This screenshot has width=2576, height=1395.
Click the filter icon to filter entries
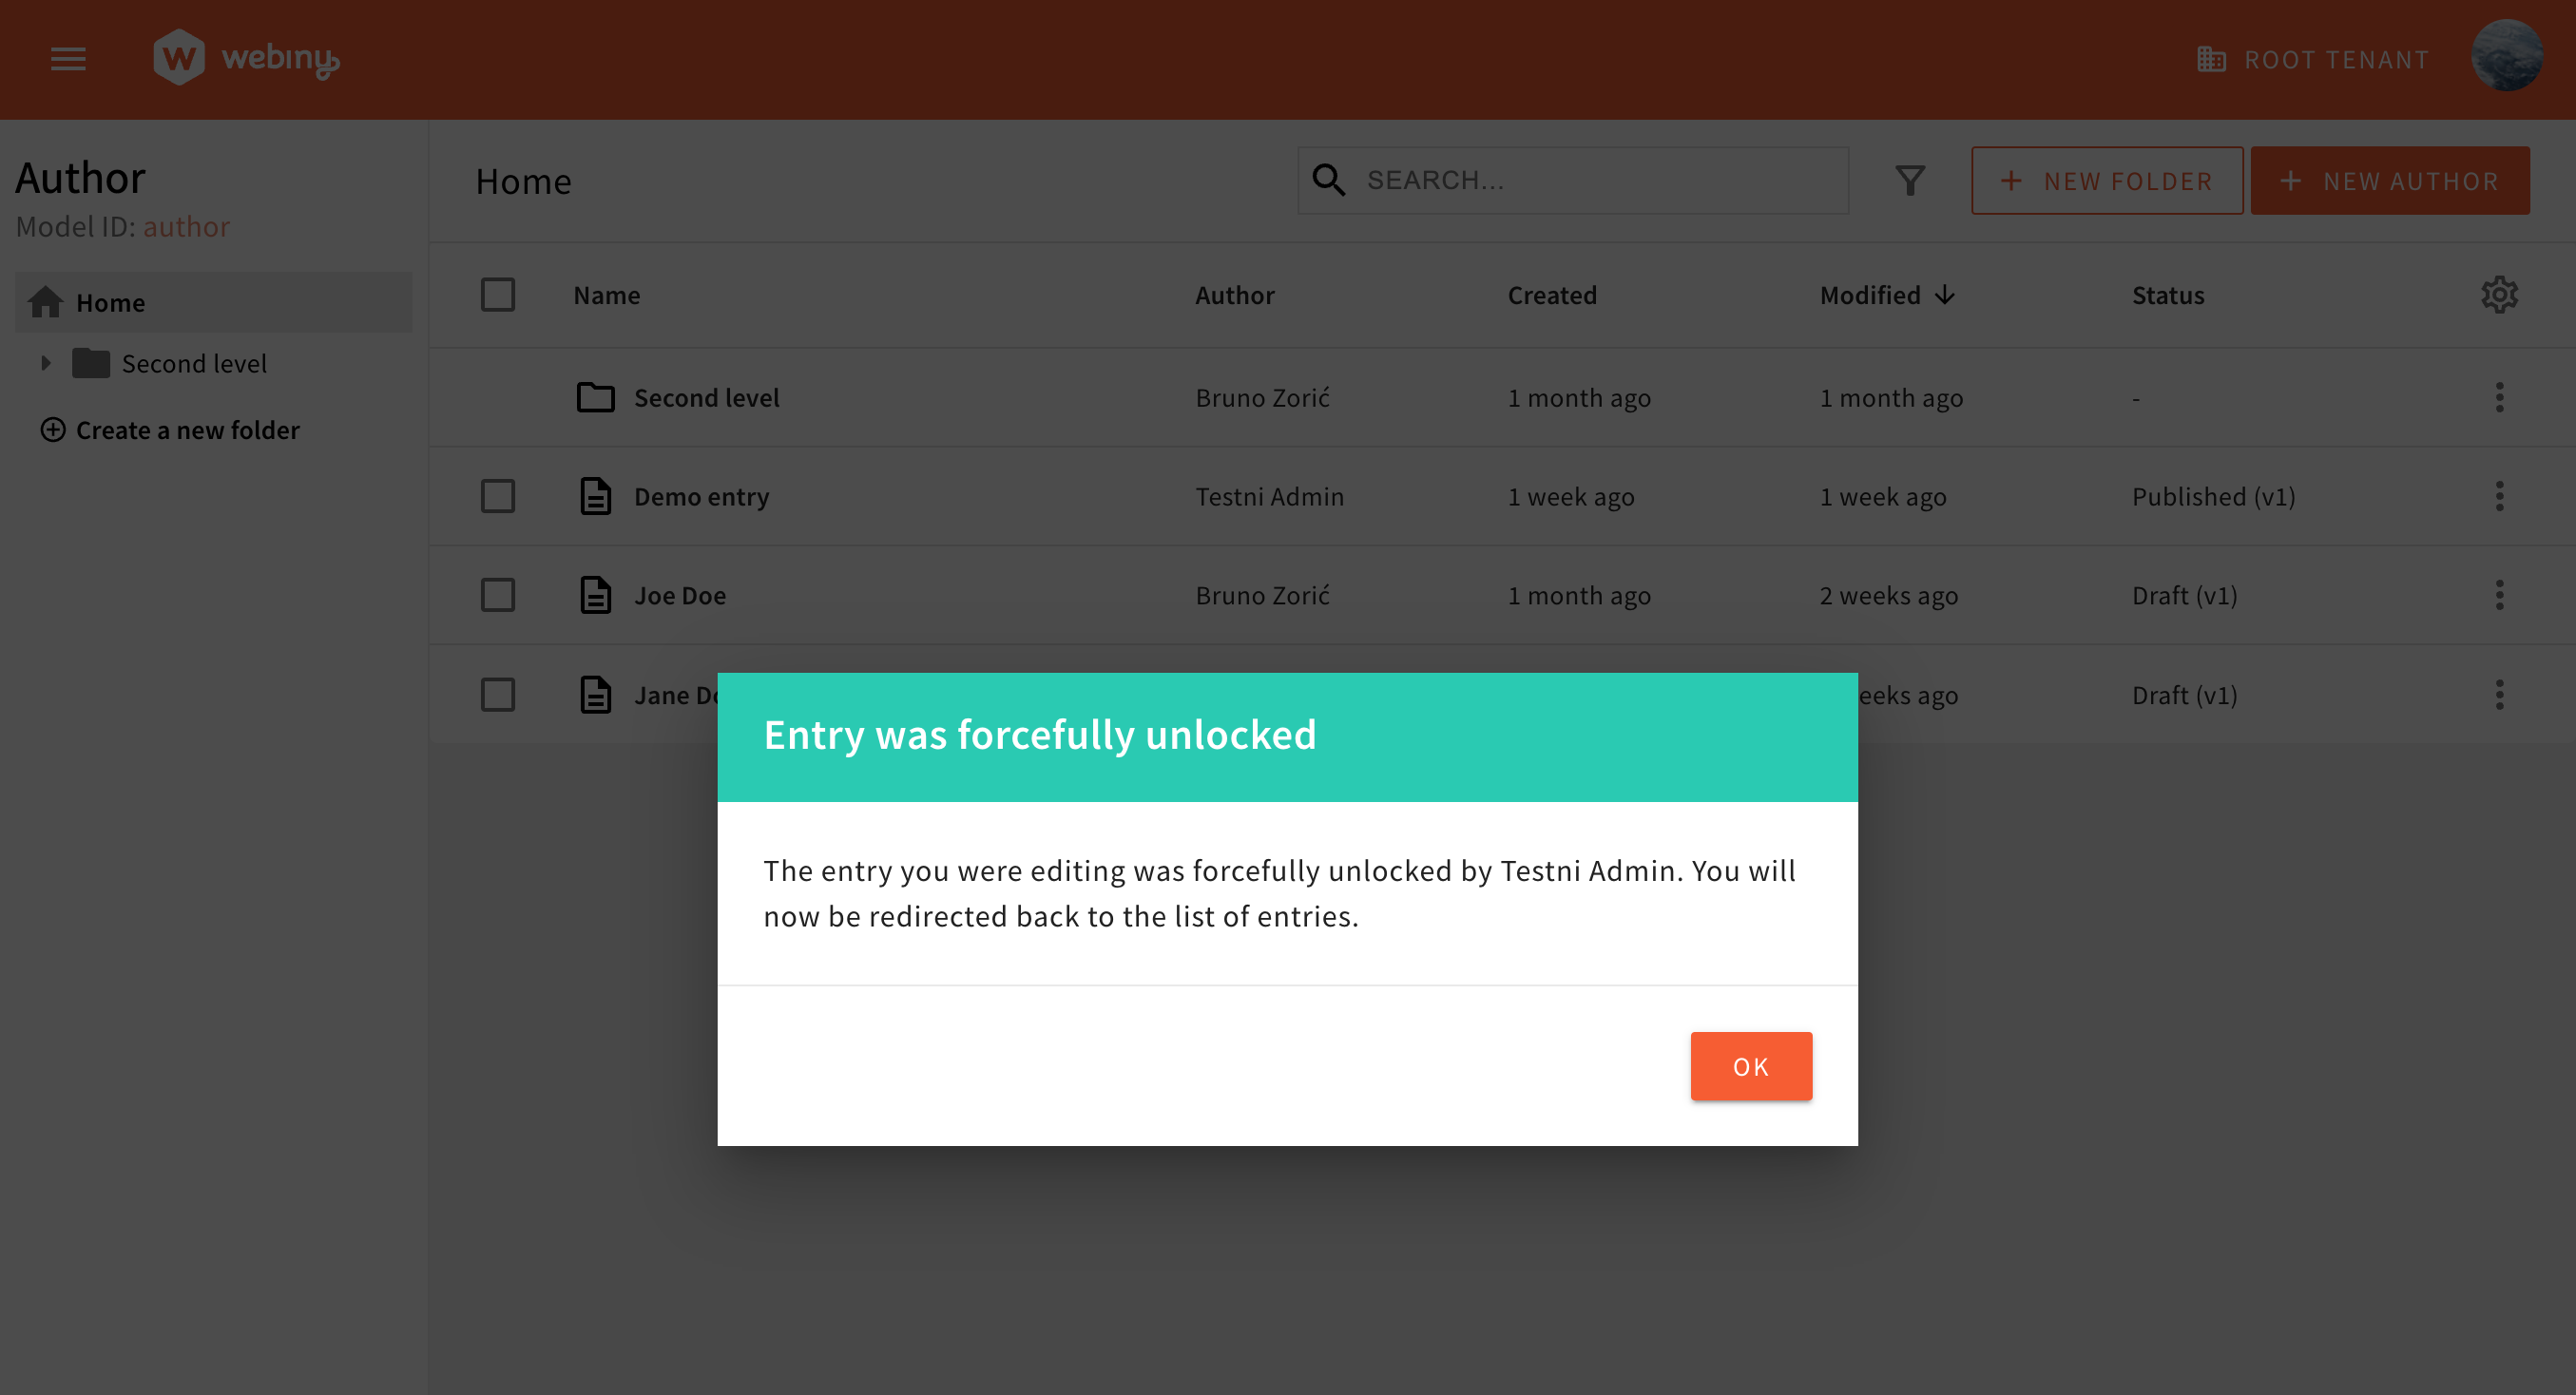1911,179
